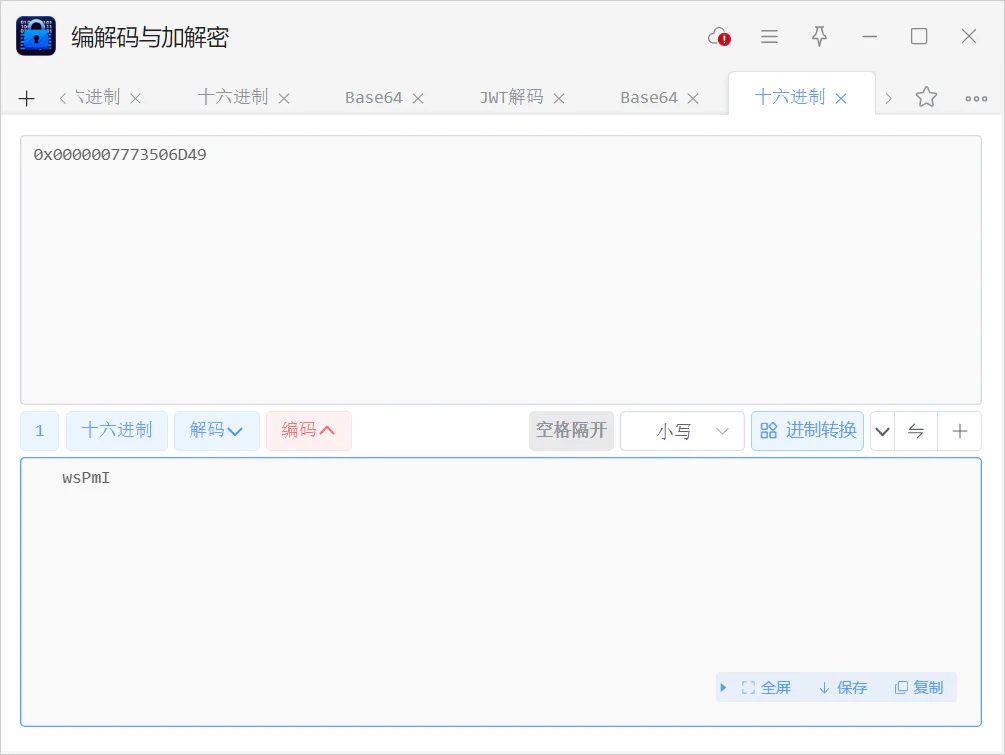The image size is (1005, 755).
Task: Toggle the 空格隔开 option
Action: [571, 431]
